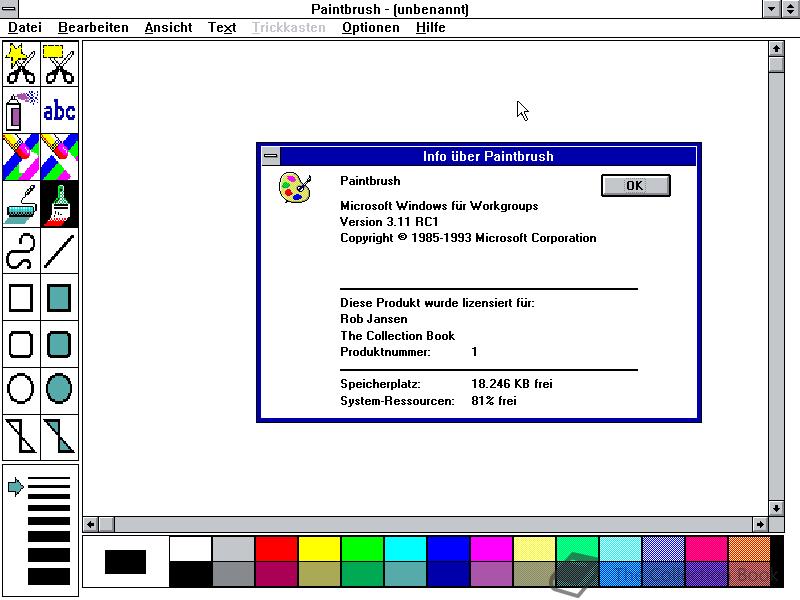
Task: Open the Optionen menu
Action: tap(370, 27)
